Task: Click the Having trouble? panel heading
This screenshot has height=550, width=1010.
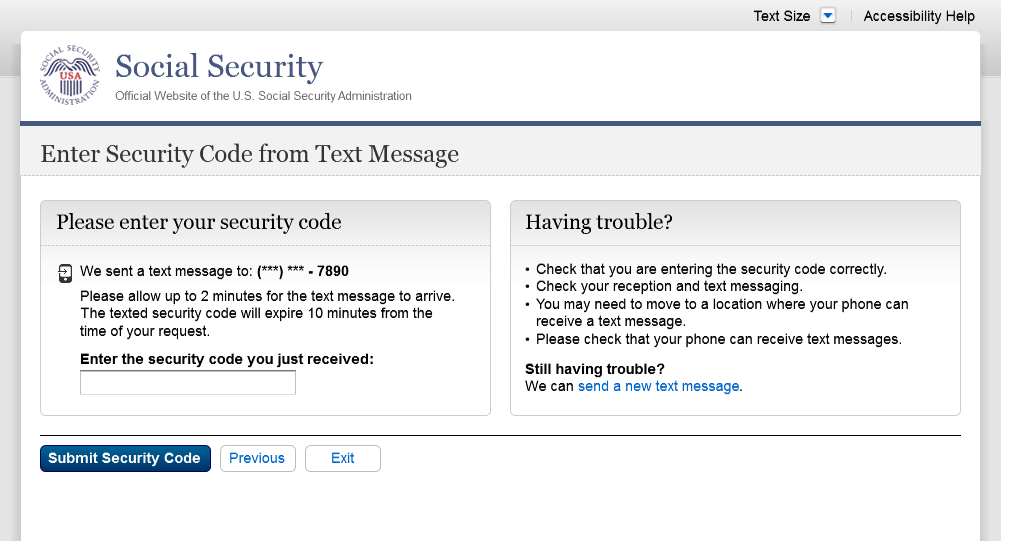Action: (599, 222)
